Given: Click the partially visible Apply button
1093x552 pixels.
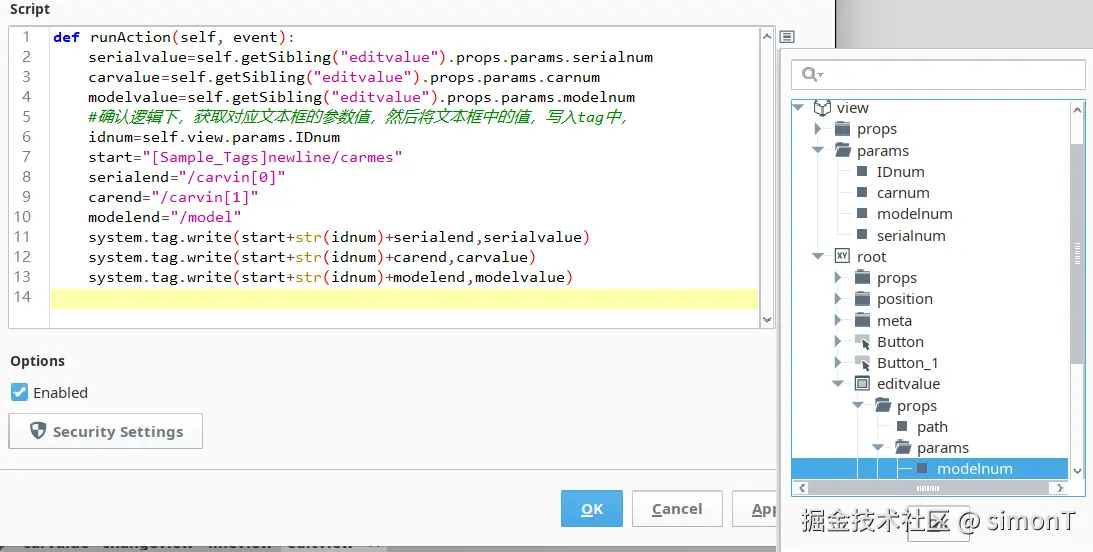Looking at the screenshot, I should [755, 509].
